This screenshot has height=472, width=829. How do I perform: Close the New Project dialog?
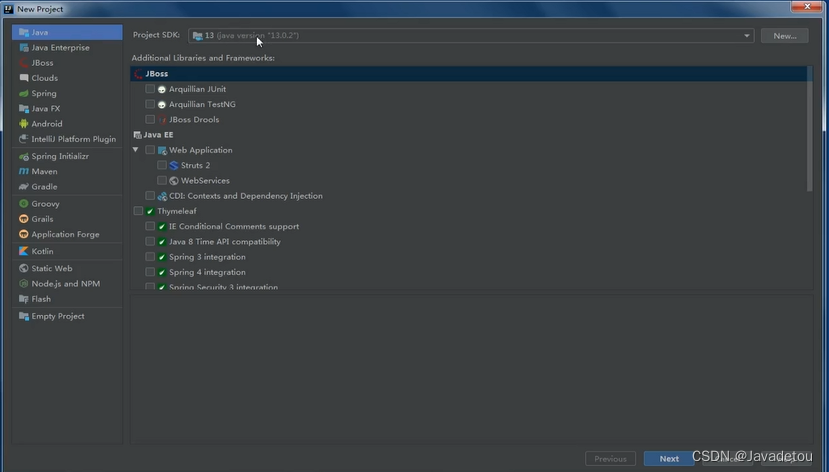pyautogui.click(x=807, y=6)
